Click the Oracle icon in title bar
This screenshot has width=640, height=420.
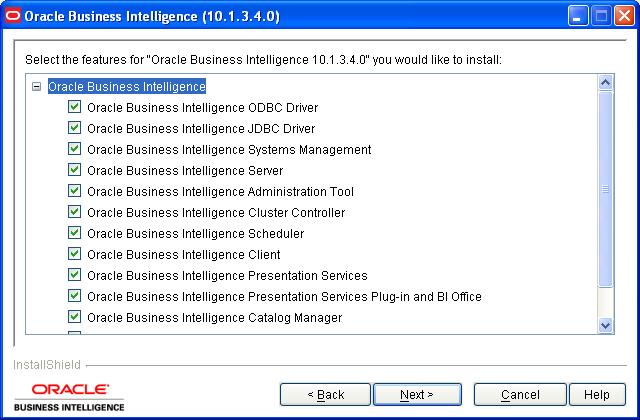13,16
